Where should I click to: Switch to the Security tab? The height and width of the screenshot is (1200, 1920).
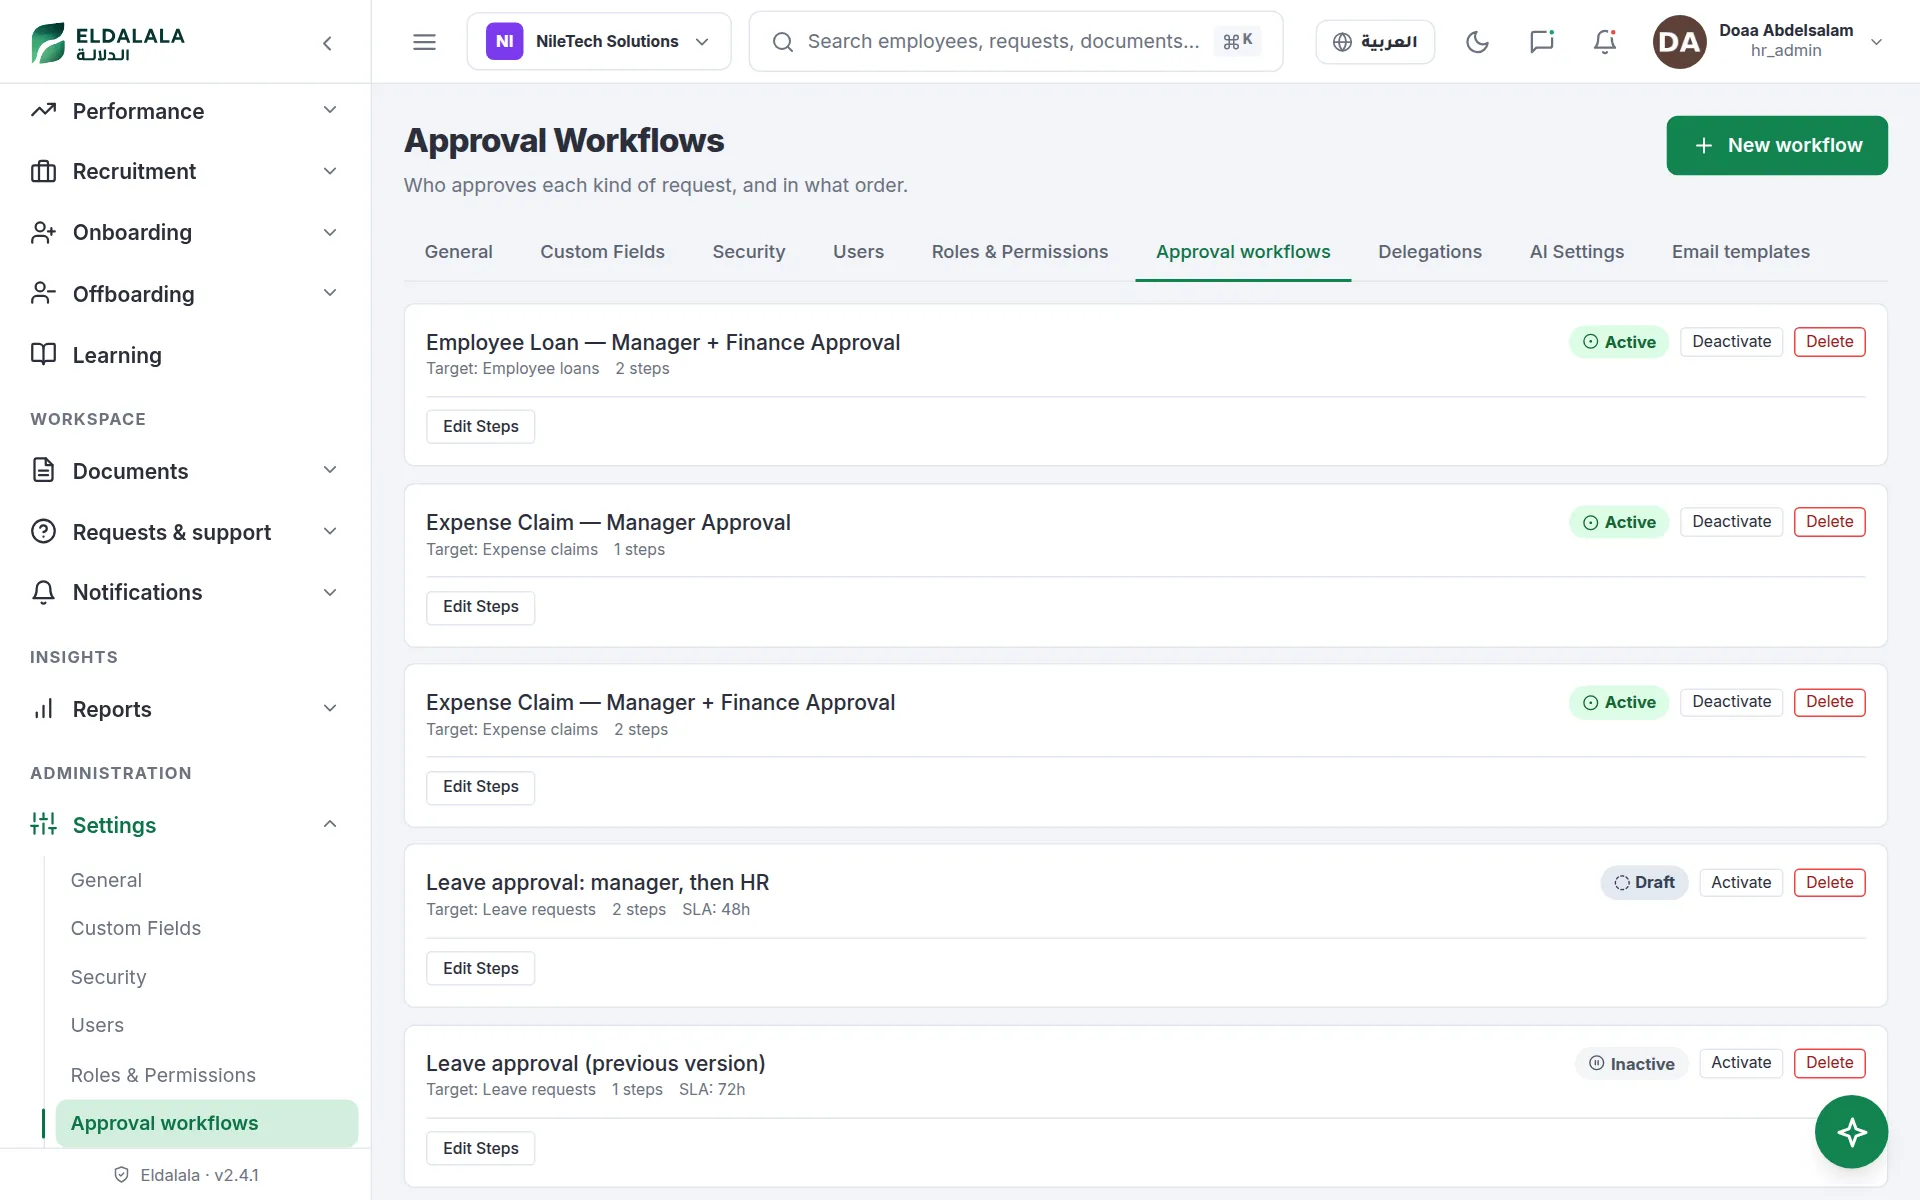pyautogui.click(x=749, y=252)
